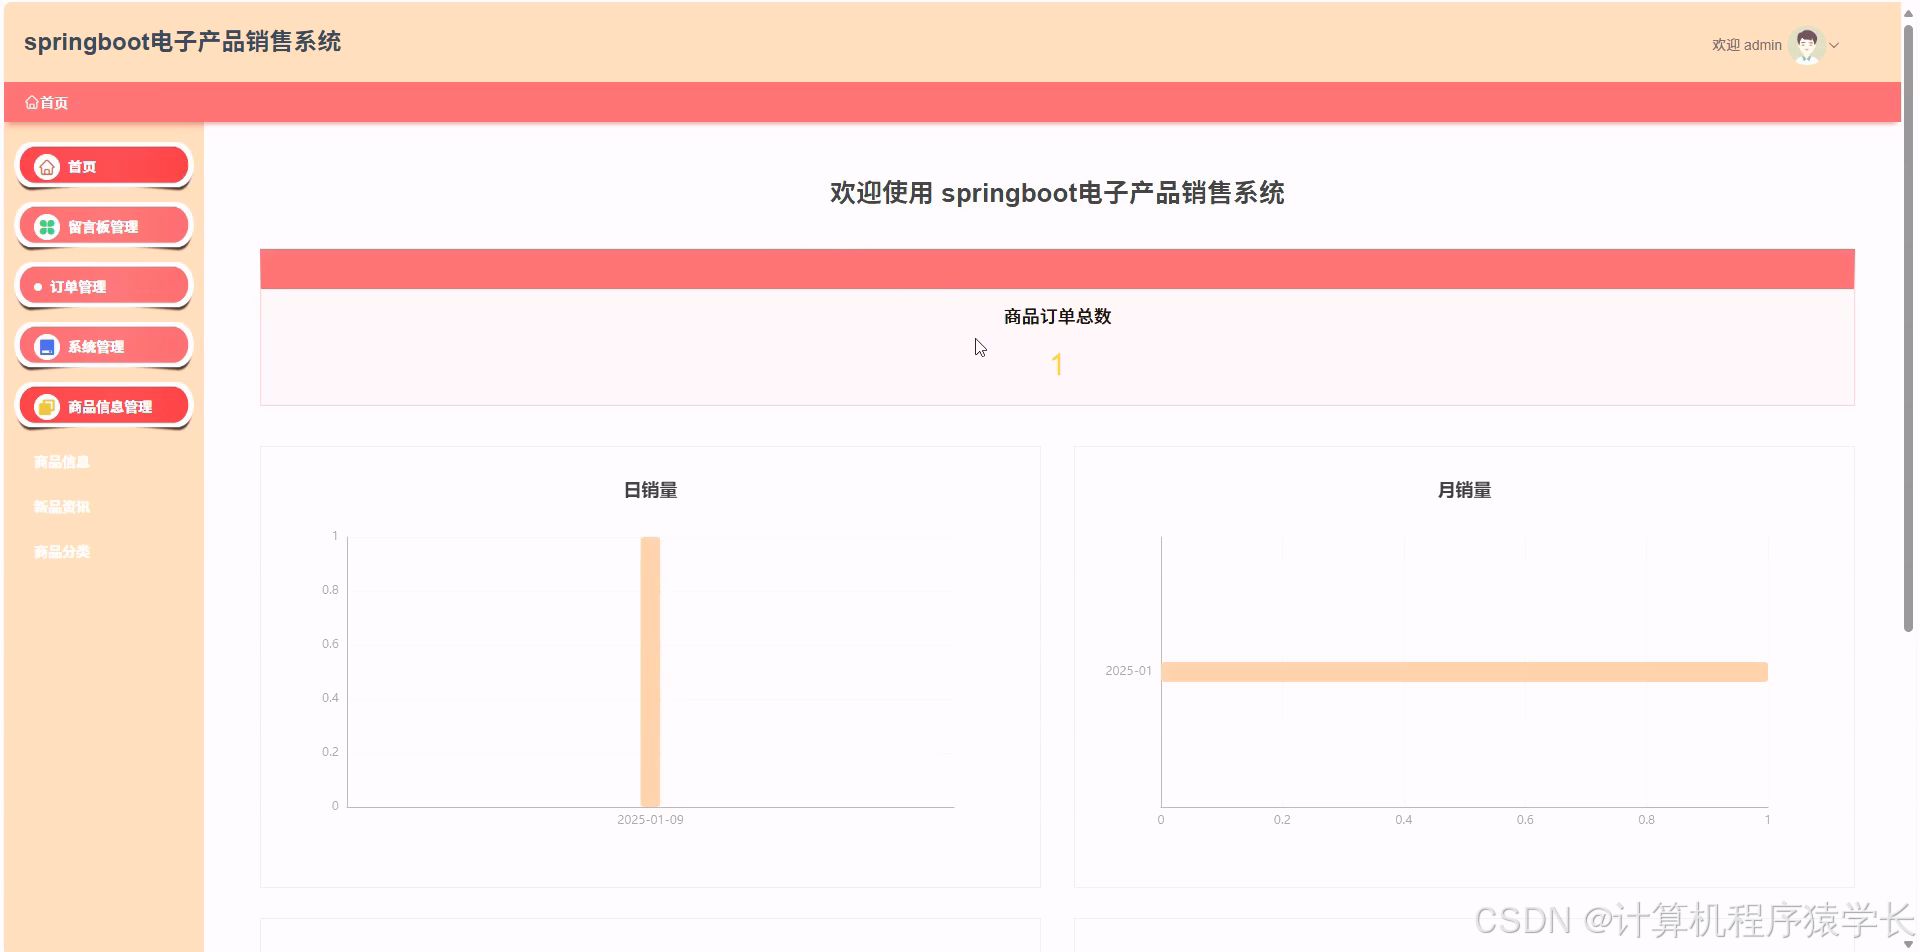This screenshot has width=1920, height=952.
Task: Collapse the 商品信息管理 sidebar section
Action: tap(103, 406)
